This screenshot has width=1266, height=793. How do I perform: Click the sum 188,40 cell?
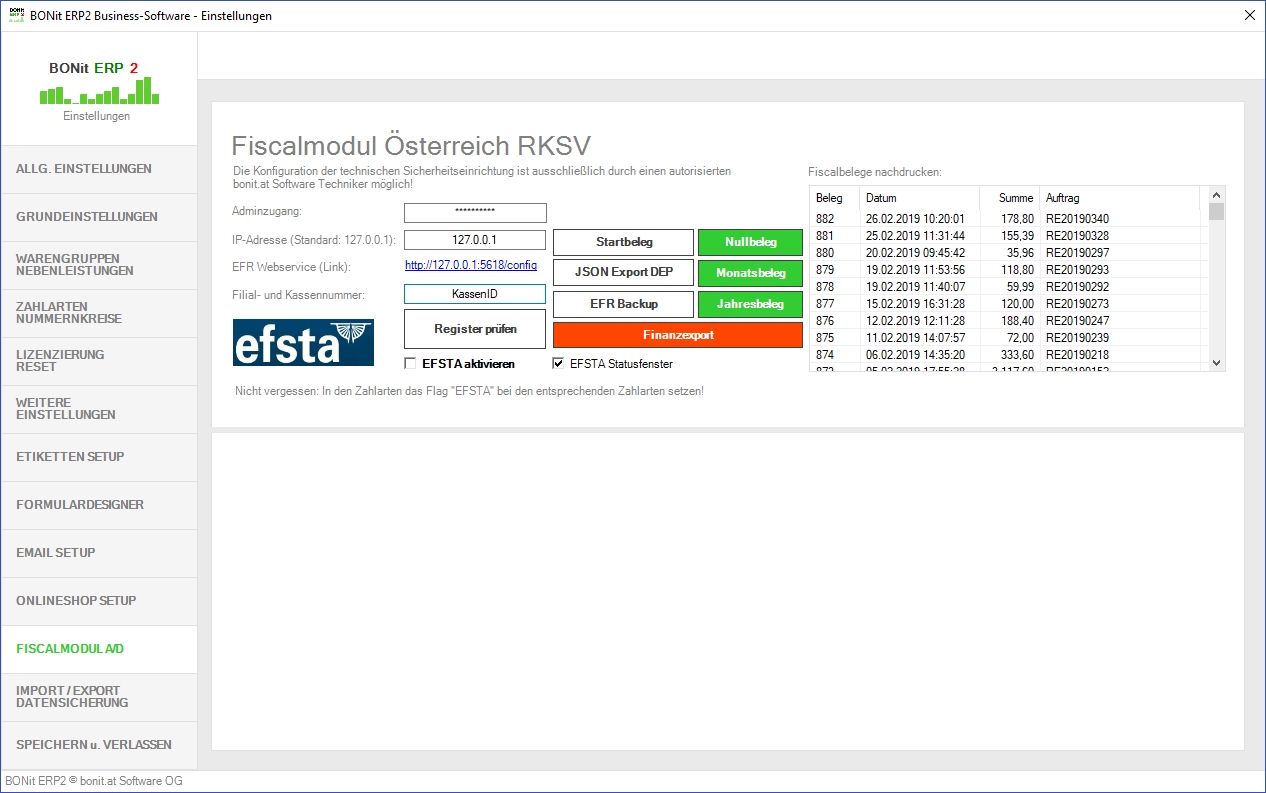[1016, 321]
